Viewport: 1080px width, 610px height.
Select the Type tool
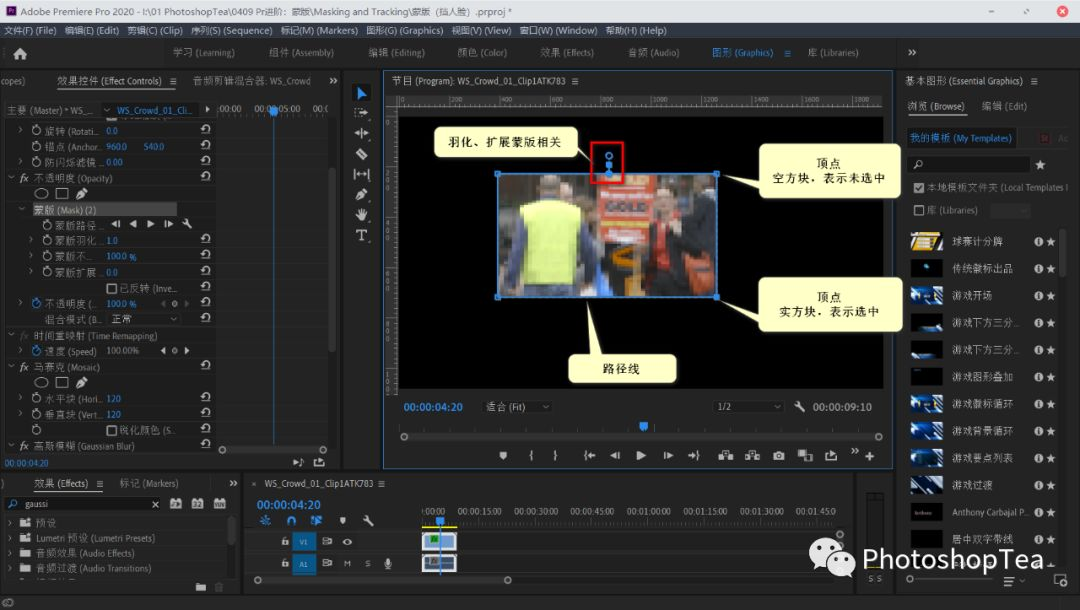pos(362,235)
